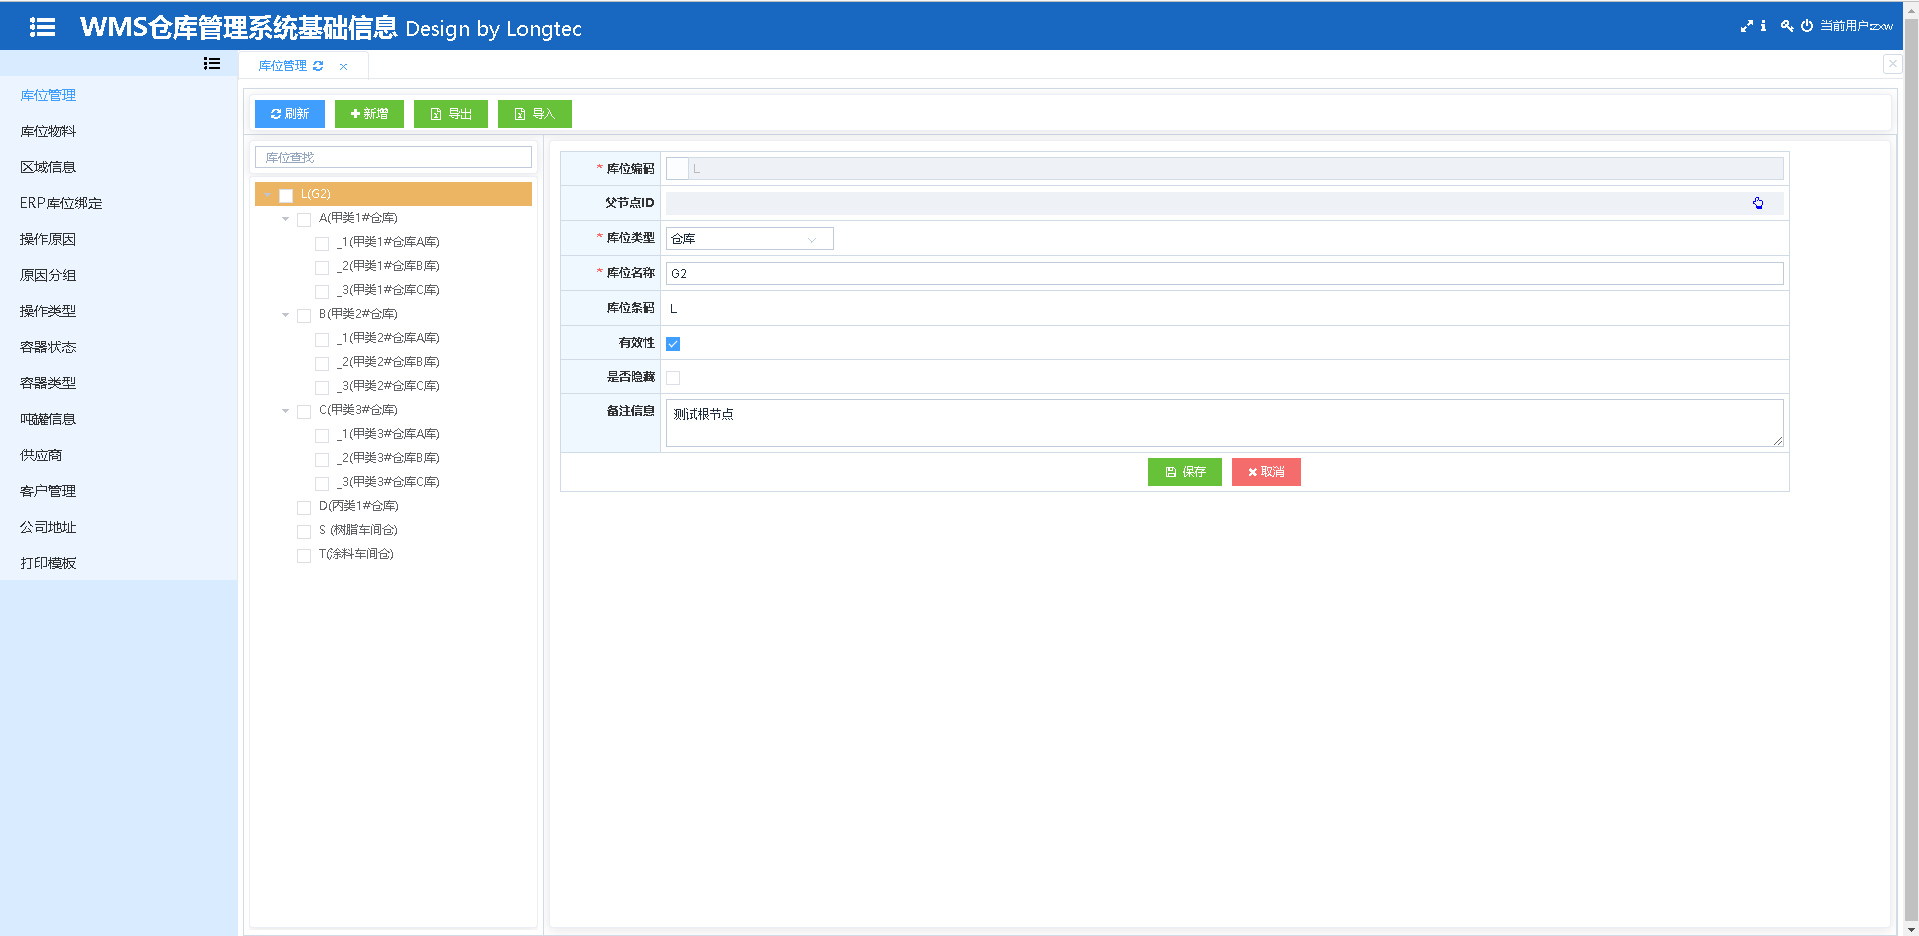The width and height of the screenshot is (1919, 936).
Task: Click the refresh icon on the 库位管理 tab
Action: [x=318, y=66]
